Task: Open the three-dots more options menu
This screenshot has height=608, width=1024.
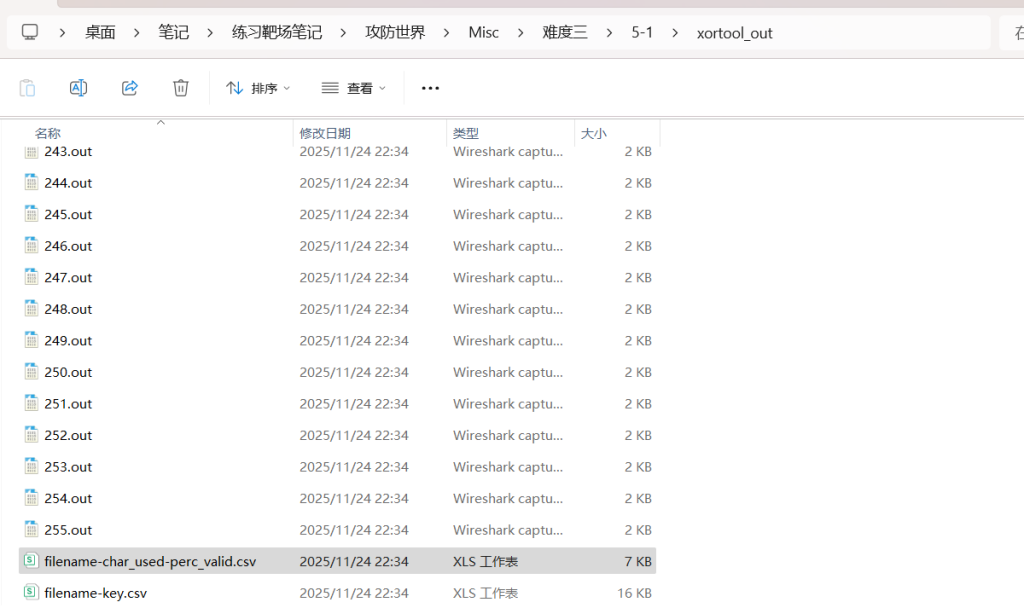Action: click(430, 88)
